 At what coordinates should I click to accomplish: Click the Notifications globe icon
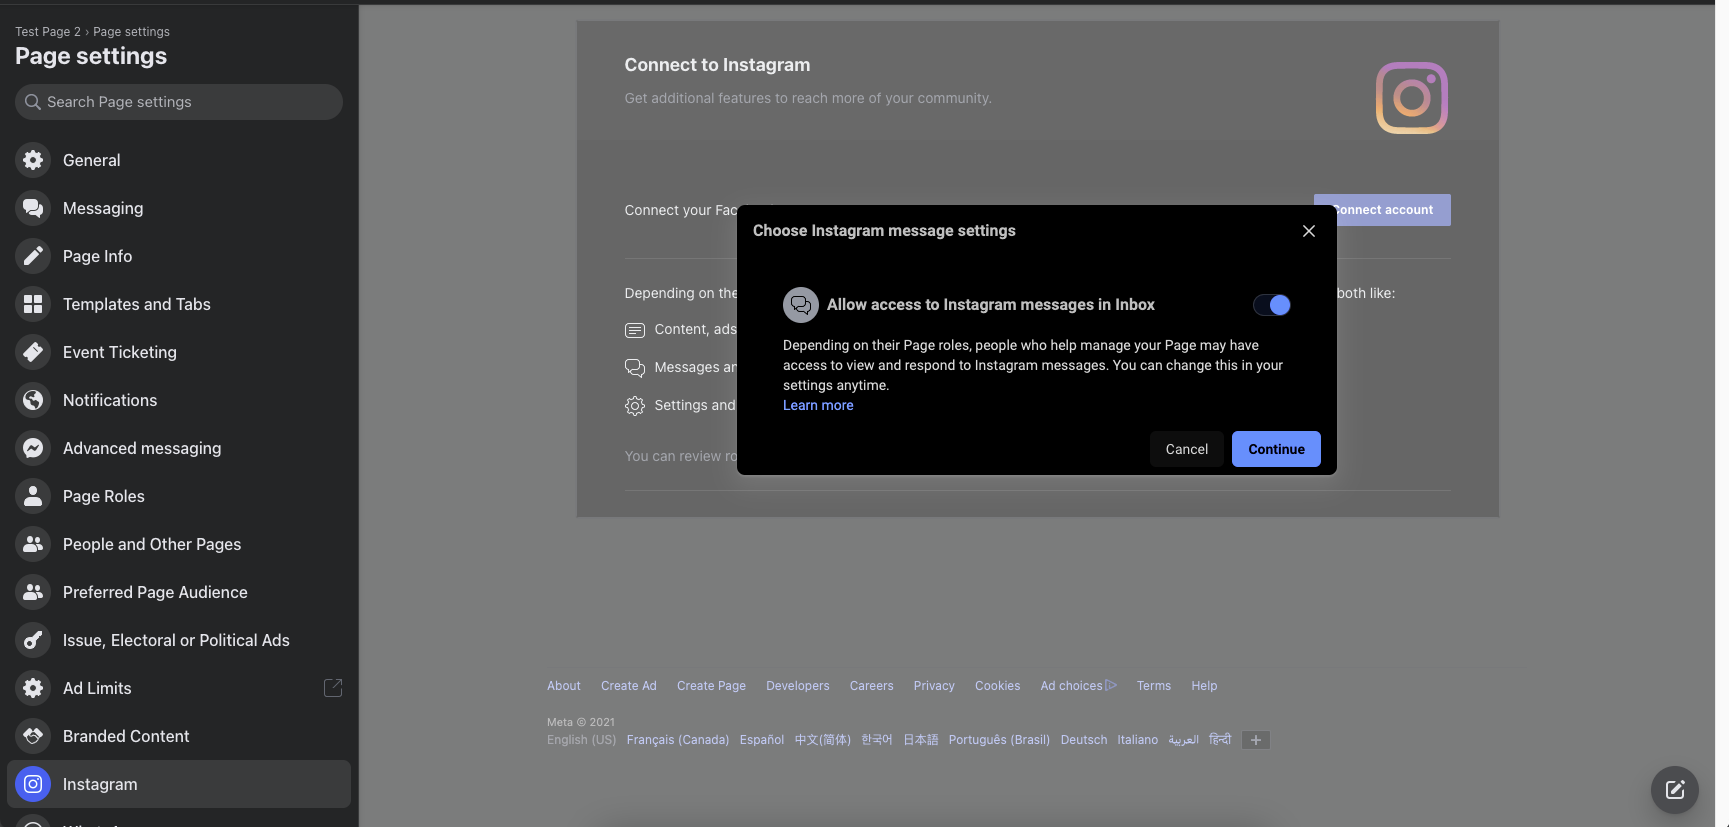[33, 400]
